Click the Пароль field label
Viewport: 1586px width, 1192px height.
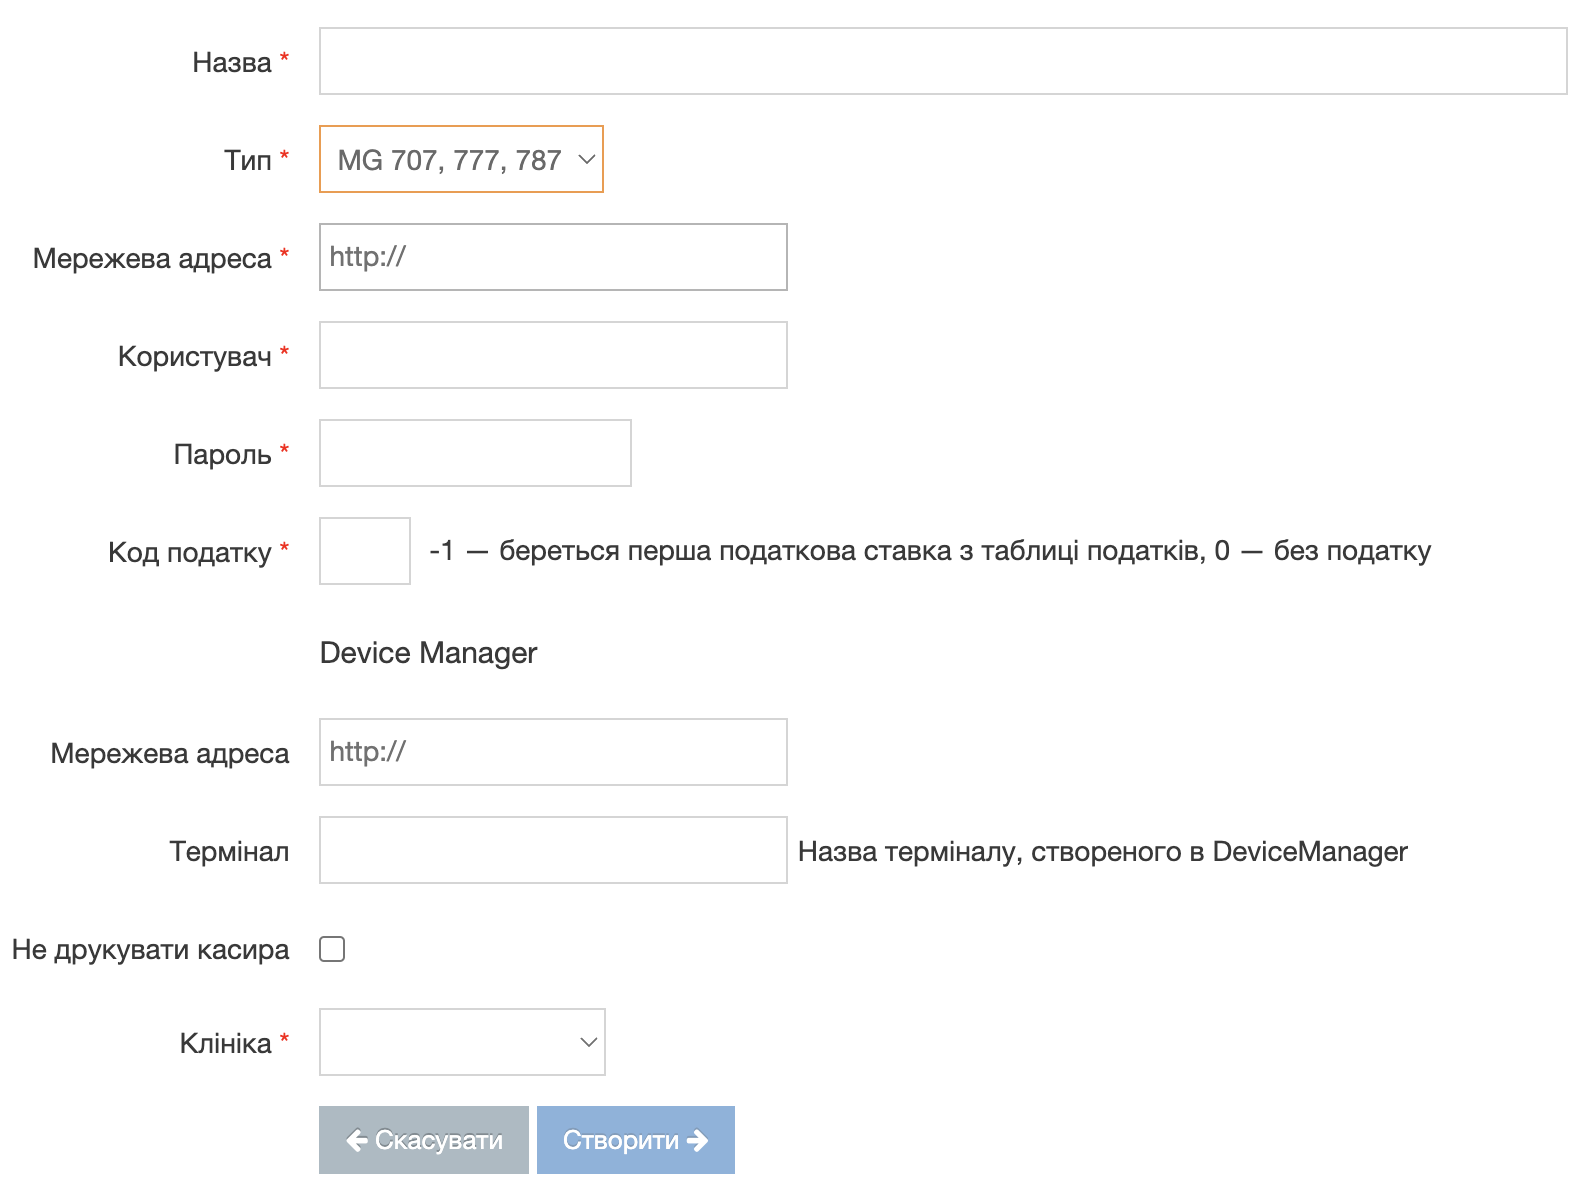point(222,455)
